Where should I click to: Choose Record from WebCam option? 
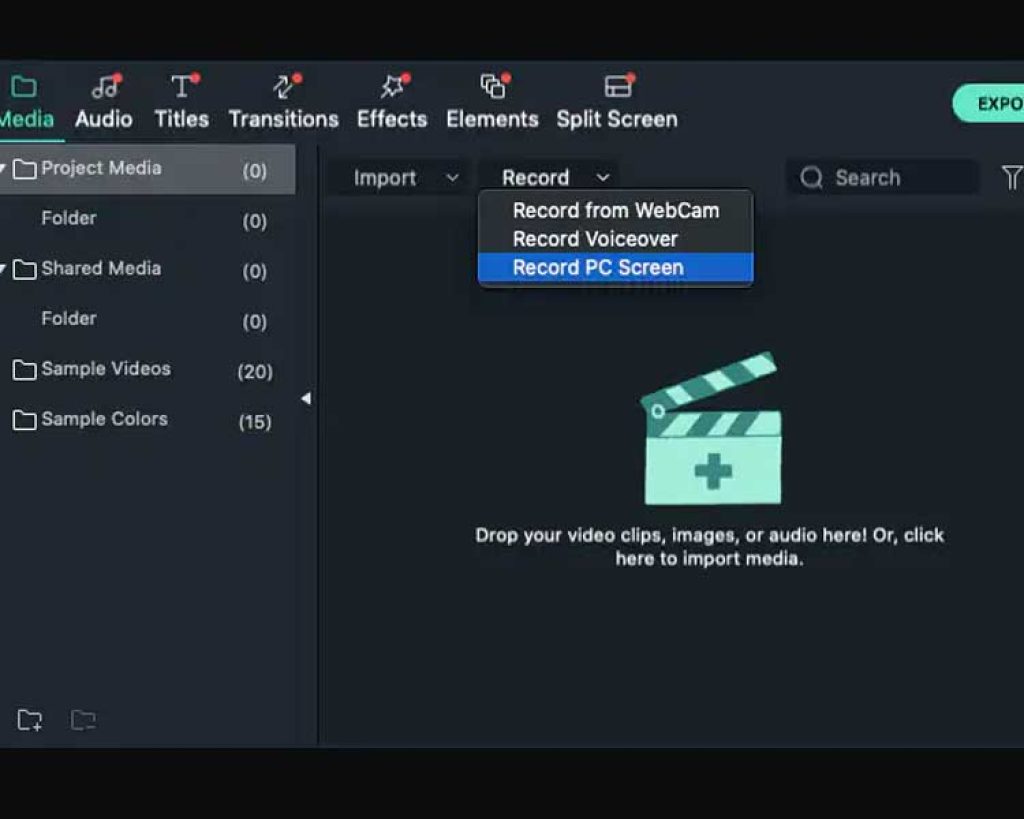tap(615, 210)
